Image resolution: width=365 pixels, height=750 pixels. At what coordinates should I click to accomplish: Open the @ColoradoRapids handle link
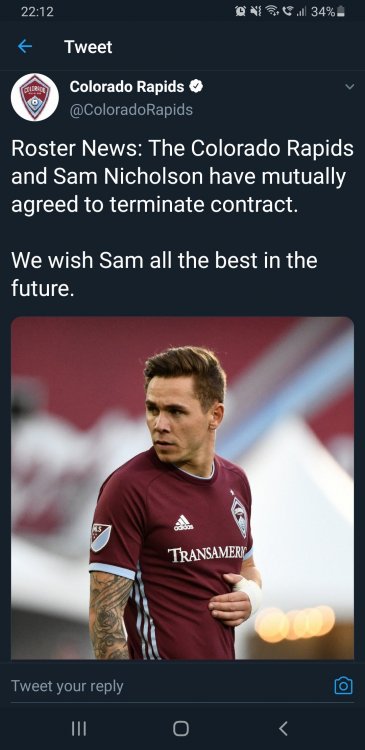(131, 110)
